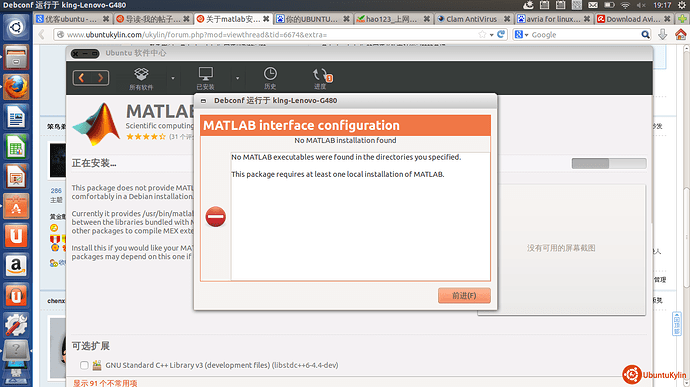Image resolution: width=690 pixels, height=387 pixels.
Task: Switch to Download Avi tab
Action: (x=634, y=19)
